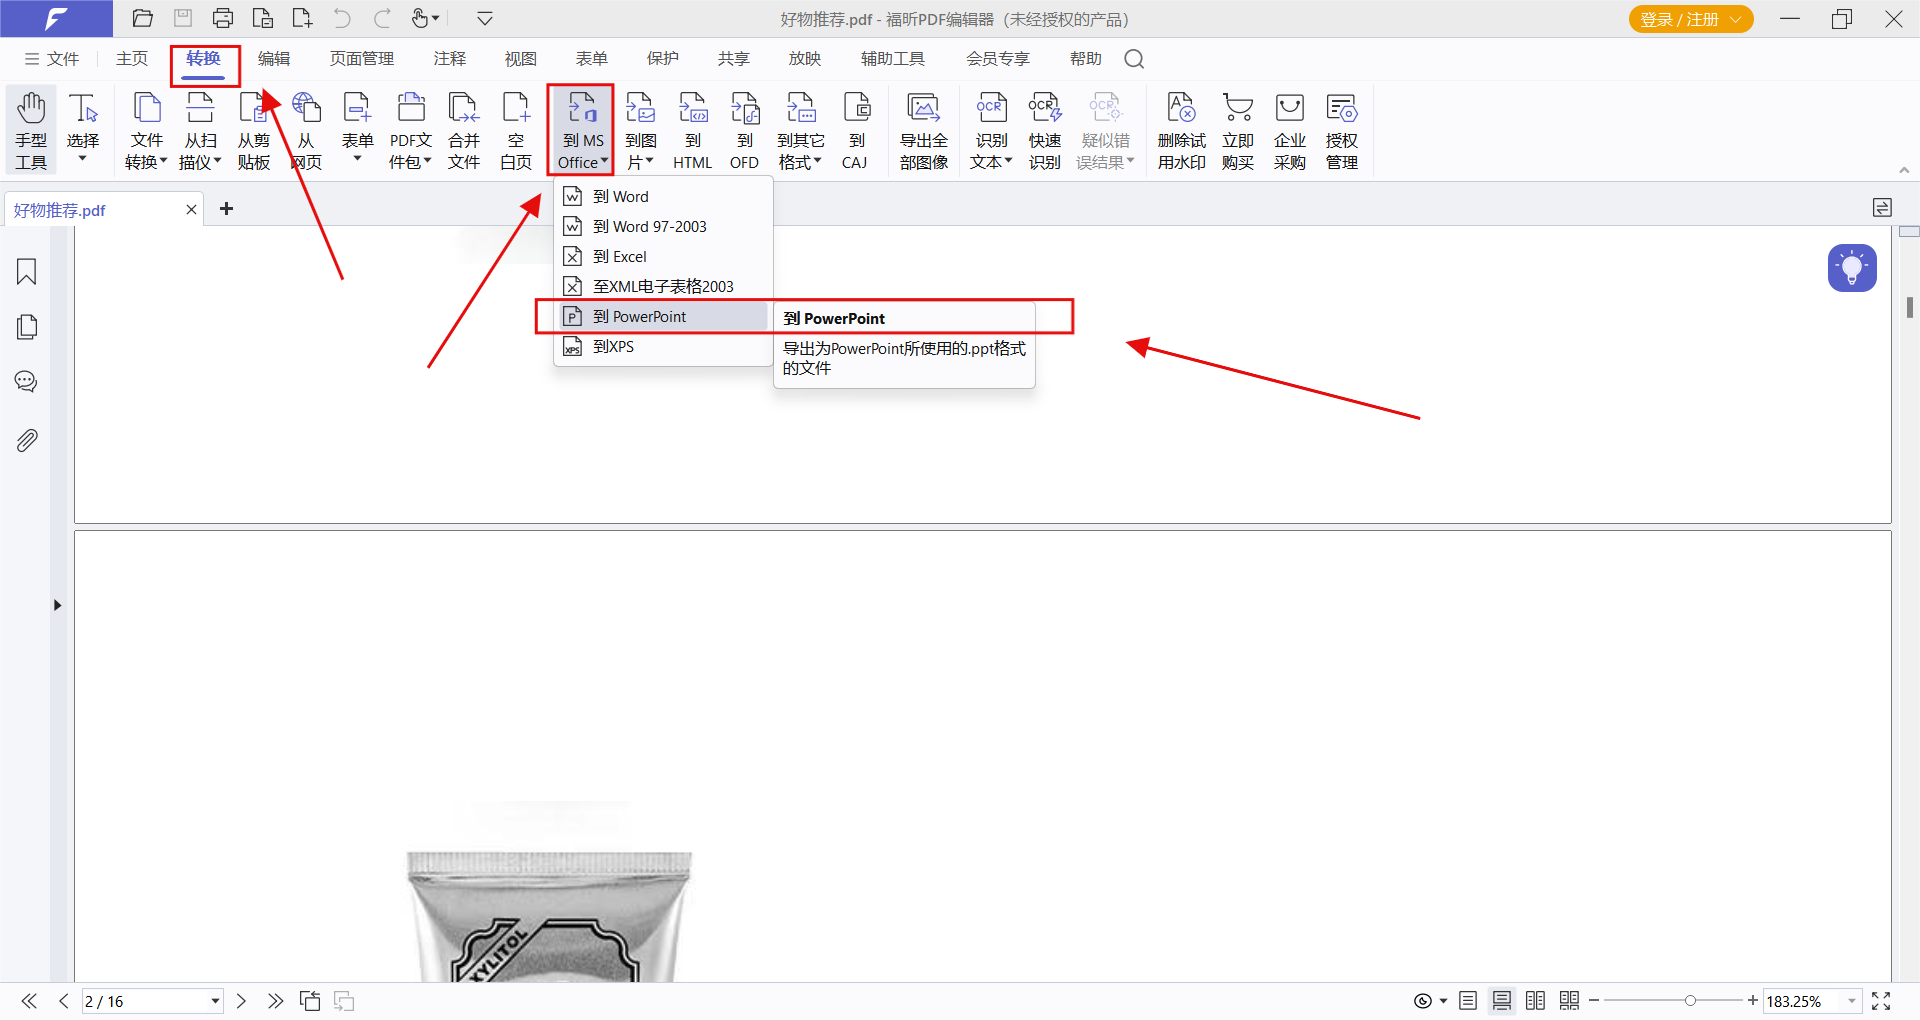This screenshot has width=1920, height=1020.
Task: Click the zoom out minus button
Action: coord(1594,1000)
